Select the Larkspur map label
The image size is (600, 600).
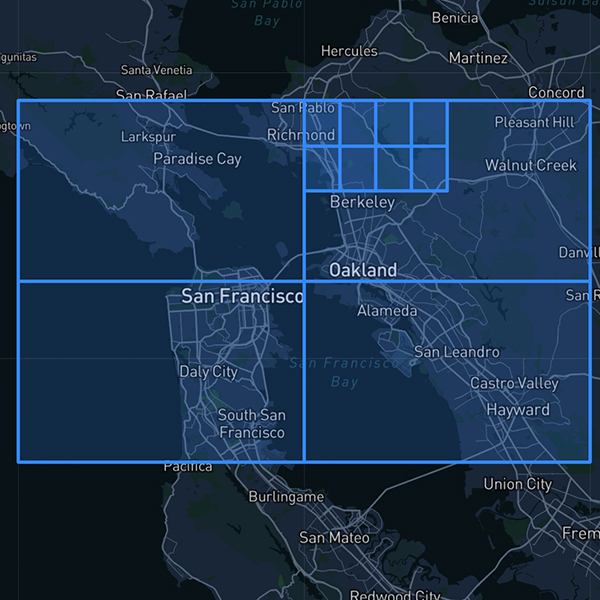pos(148,136)
